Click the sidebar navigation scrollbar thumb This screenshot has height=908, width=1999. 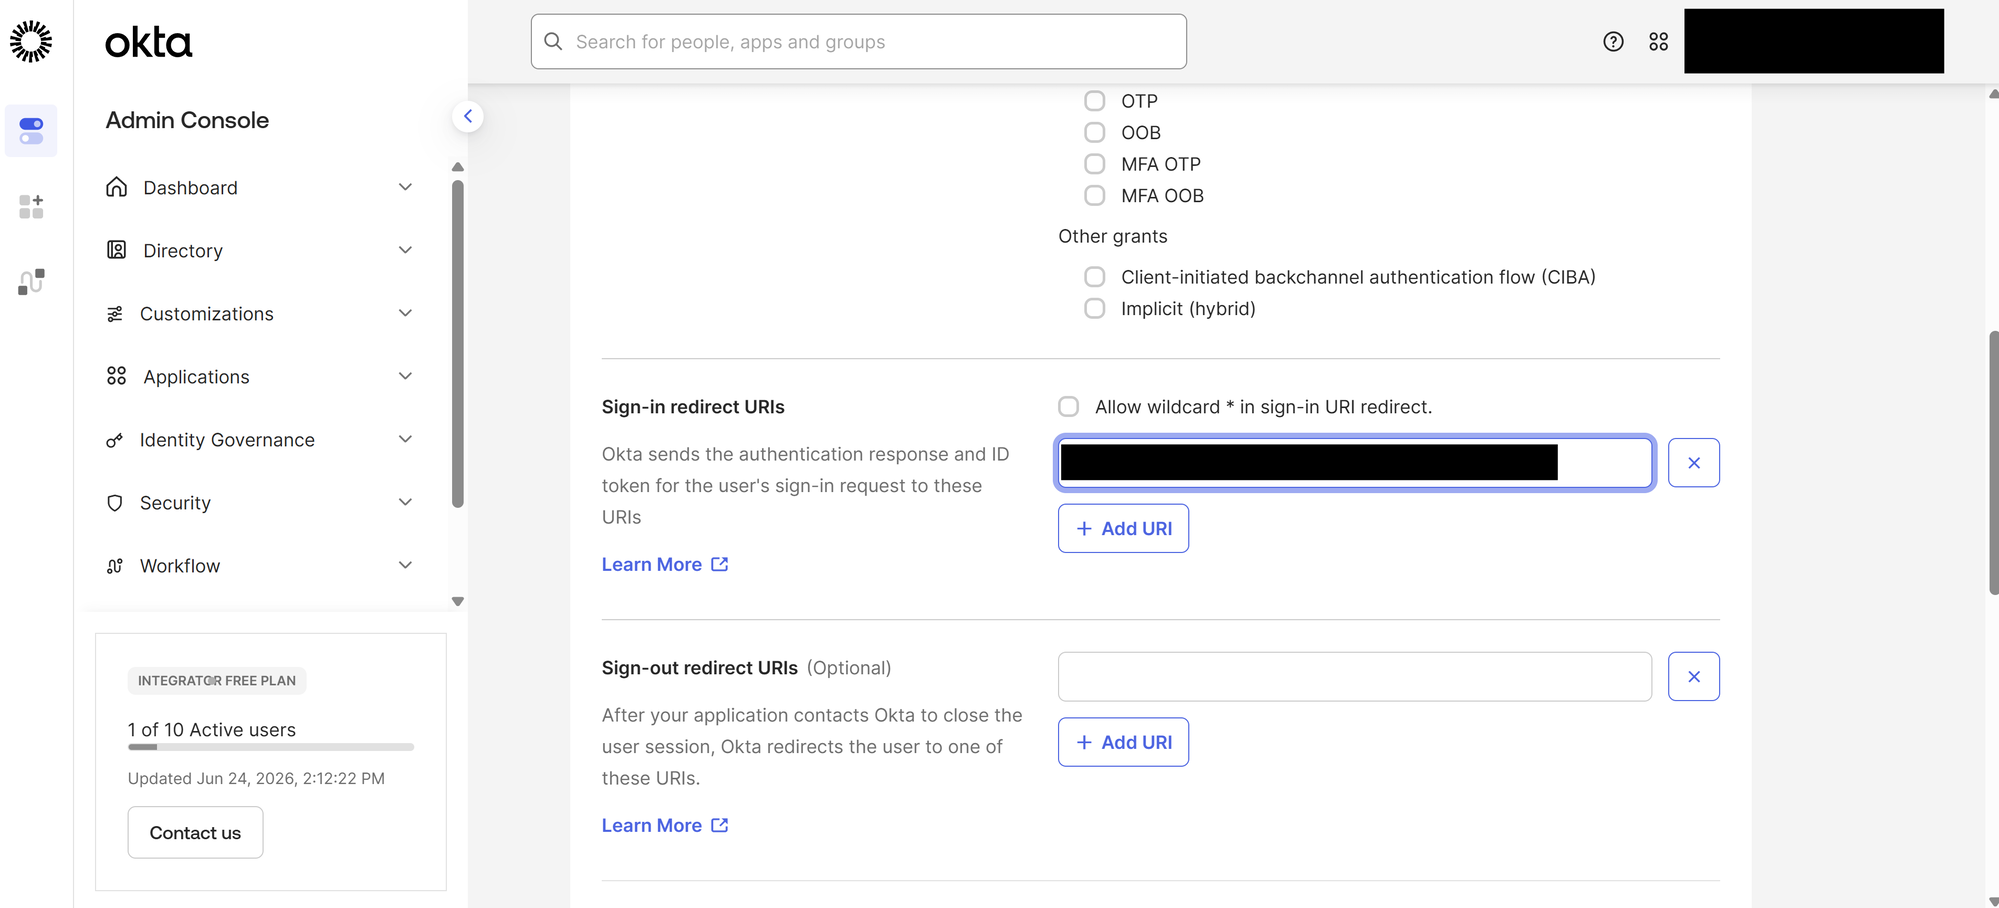coord(458,344)
